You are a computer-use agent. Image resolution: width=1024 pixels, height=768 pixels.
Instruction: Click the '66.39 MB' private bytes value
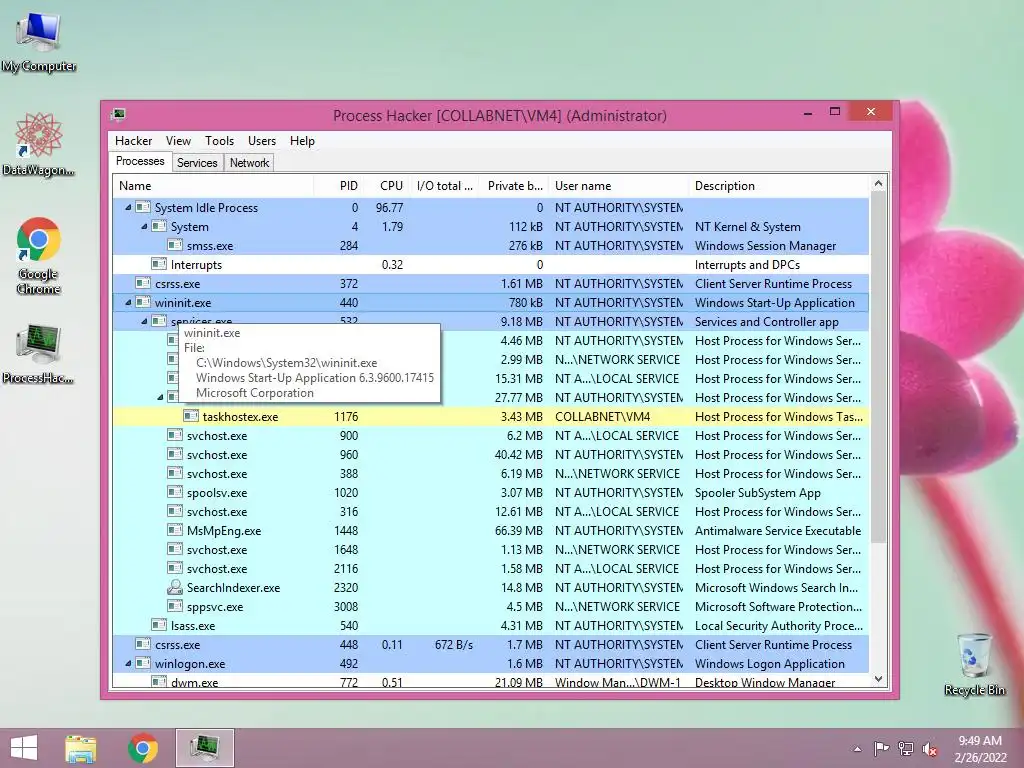(x=519, y=530)
